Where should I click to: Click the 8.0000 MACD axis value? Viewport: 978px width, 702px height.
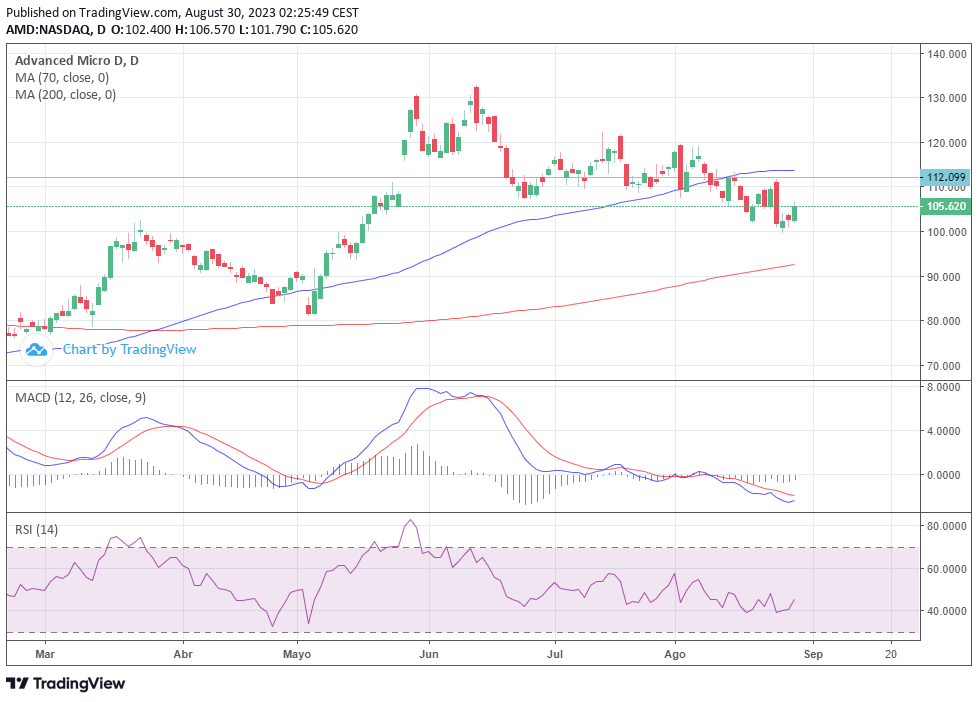[x=944, y=387]
